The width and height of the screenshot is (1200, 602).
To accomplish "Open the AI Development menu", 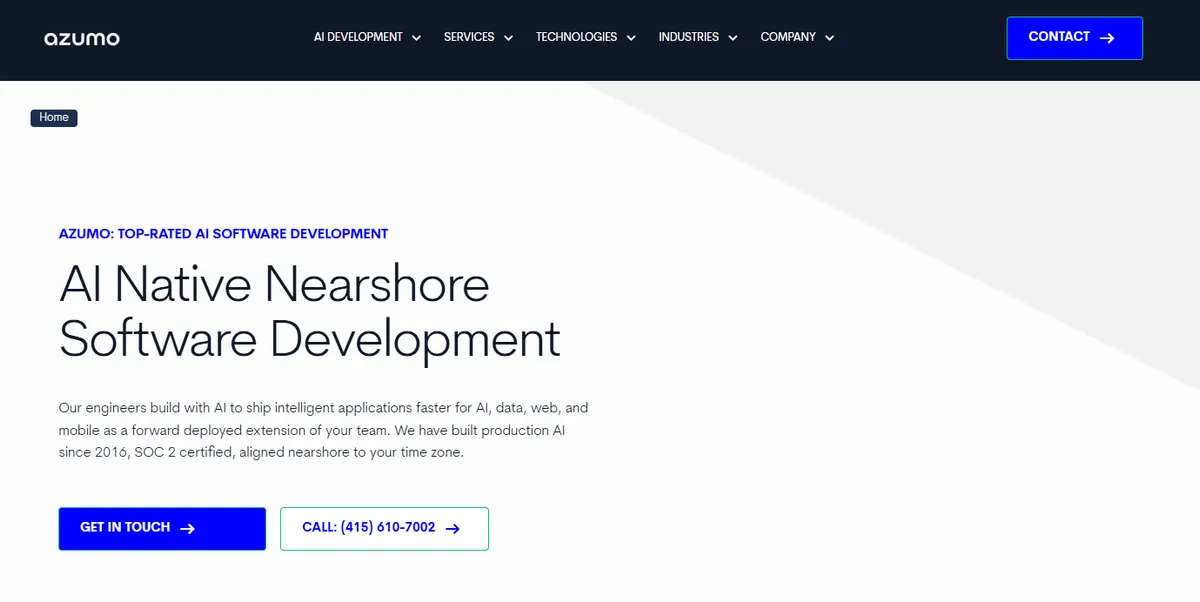I will click(x=358, y=37).
